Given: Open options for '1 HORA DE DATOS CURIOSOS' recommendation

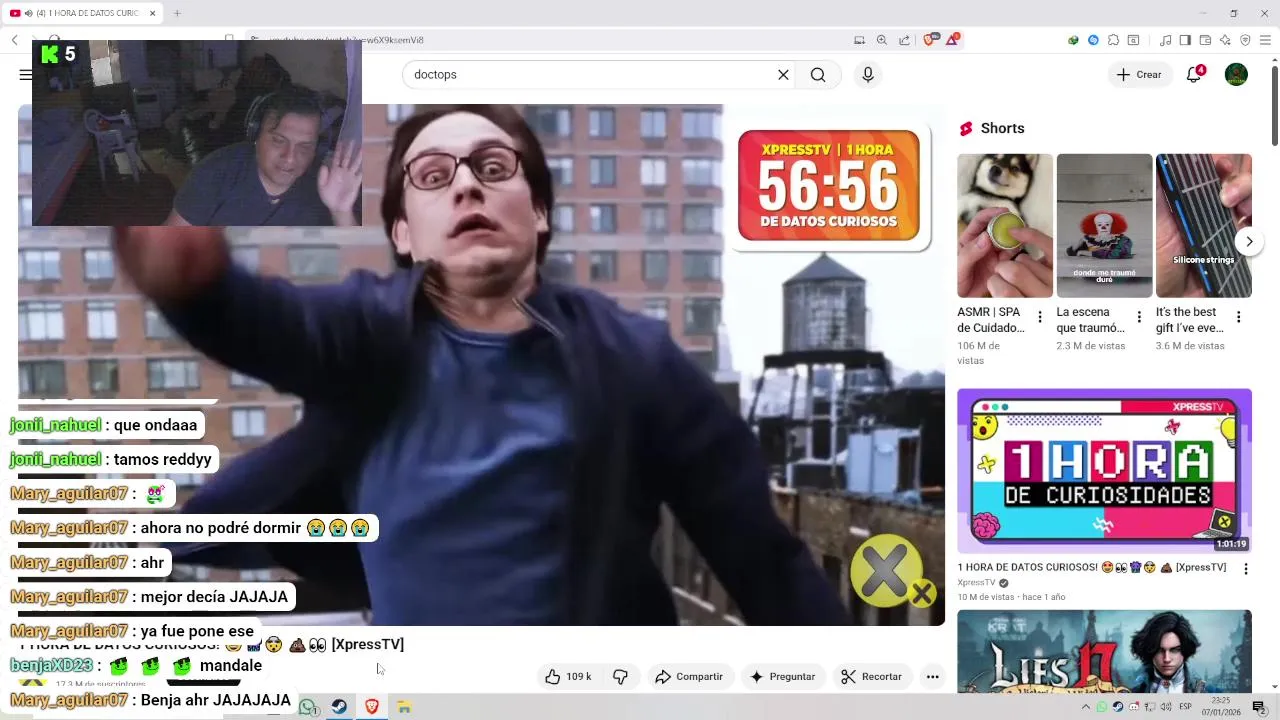Looking at the screenshot, I should pos(1245,569).
